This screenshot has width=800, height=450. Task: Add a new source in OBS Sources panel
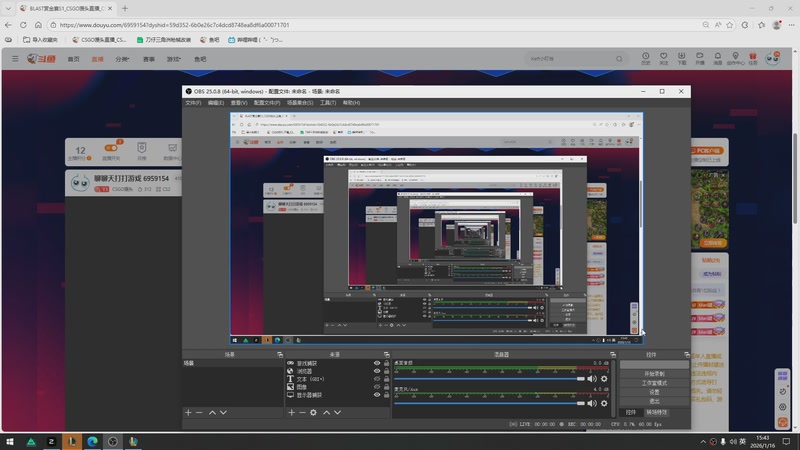pyautogui.click(x=291, y=412)
